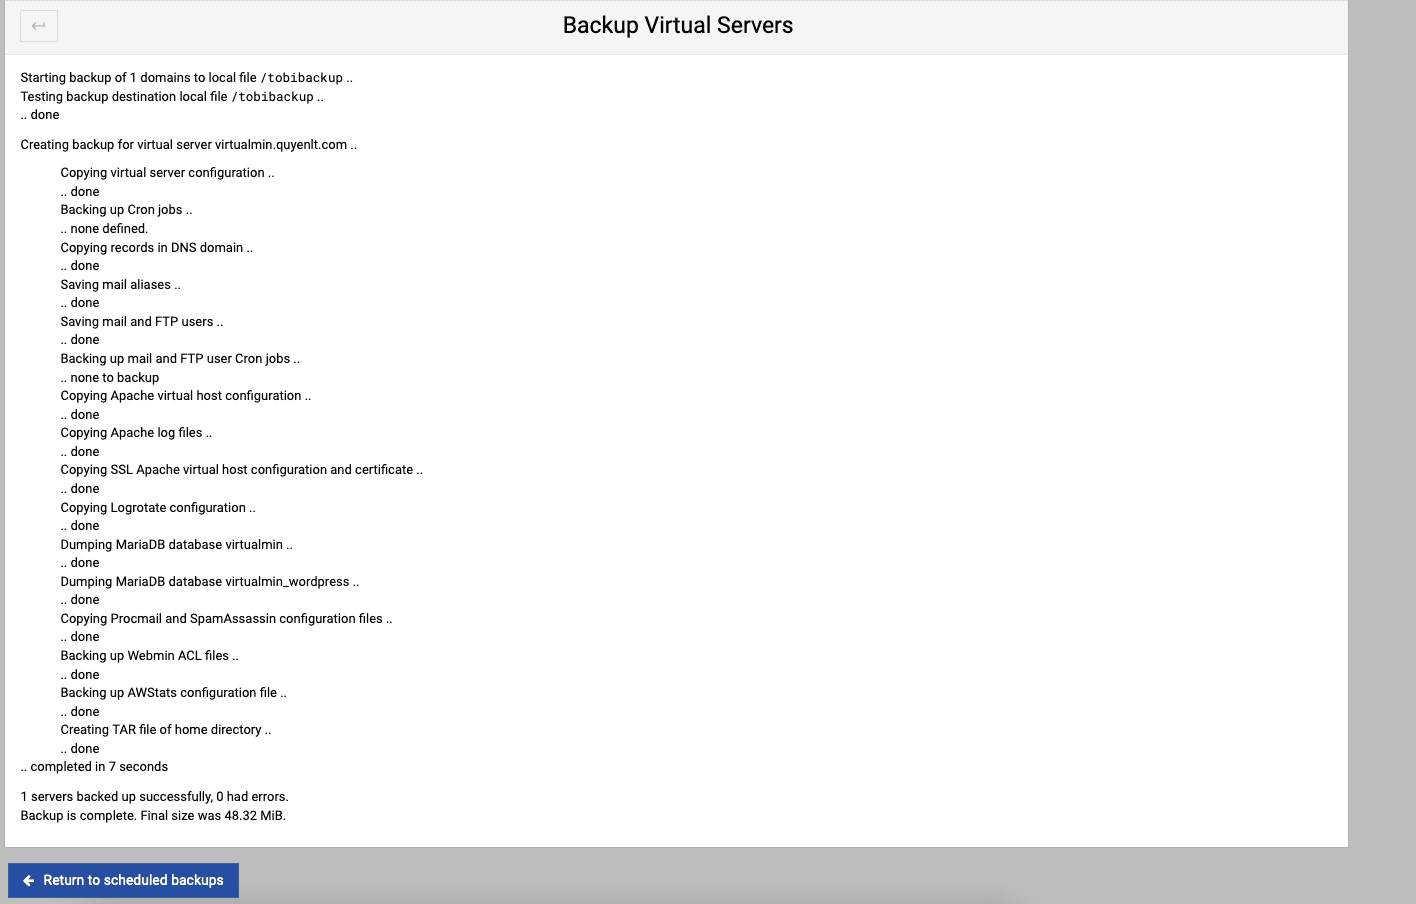Click the Dumping MariaDB database virtualmin_wordpress line

click(x=209, y=582)
